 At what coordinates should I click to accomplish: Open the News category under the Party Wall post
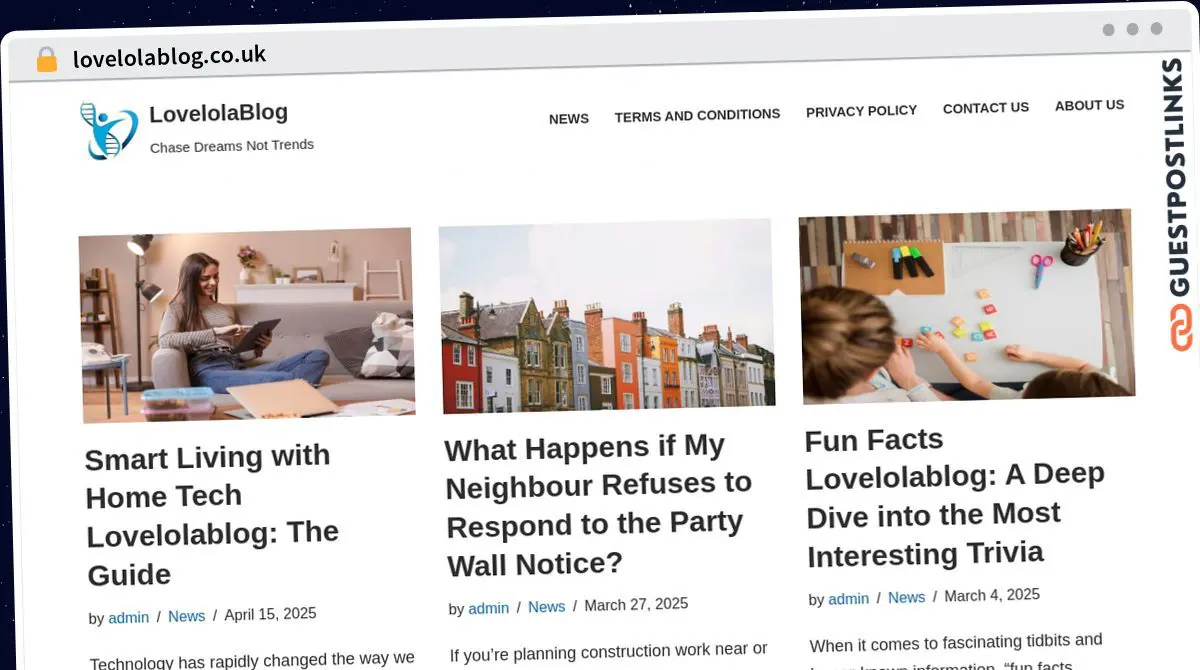[x=546, y=607]
